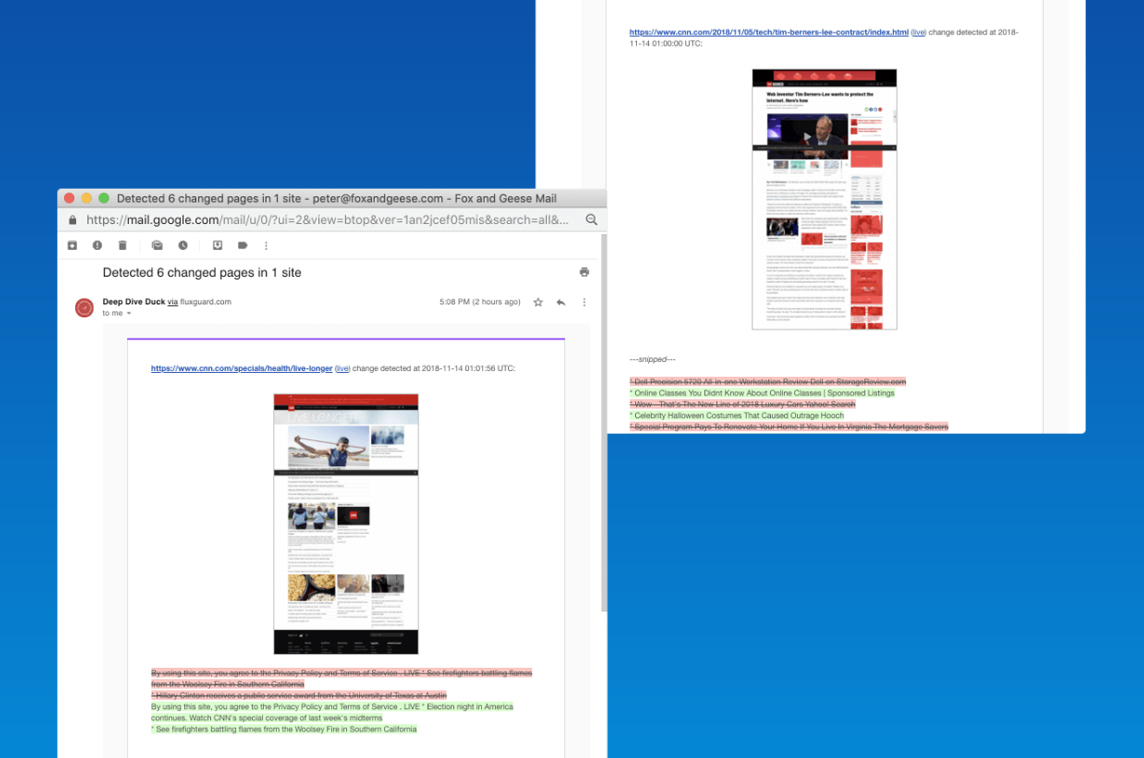Click the zoom magnifier in the address bar
The width and height of the screenshot is (1144, 758).
coord(592,220)
